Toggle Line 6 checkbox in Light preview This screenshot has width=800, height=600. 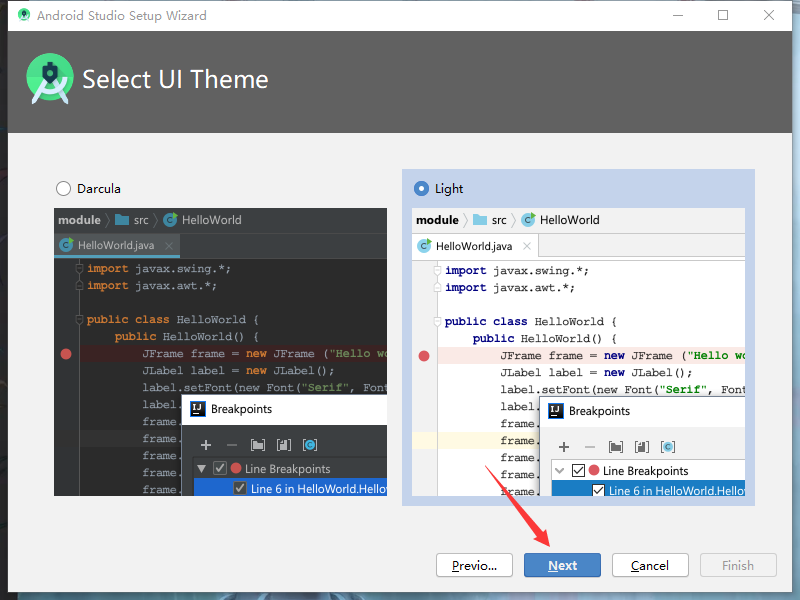(598, 491)
